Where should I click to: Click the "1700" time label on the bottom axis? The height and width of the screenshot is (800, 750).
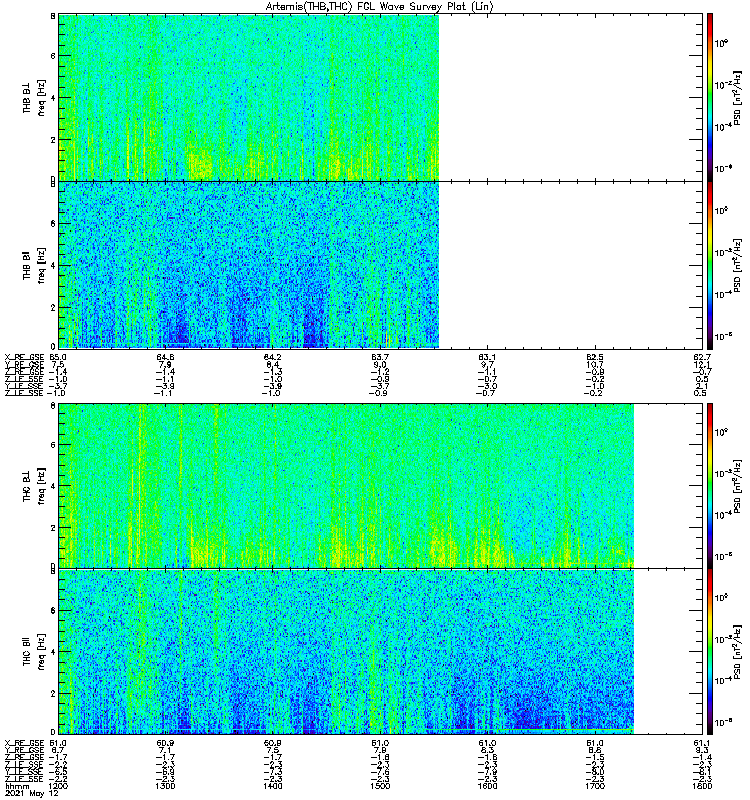click(x=595, y=786)
